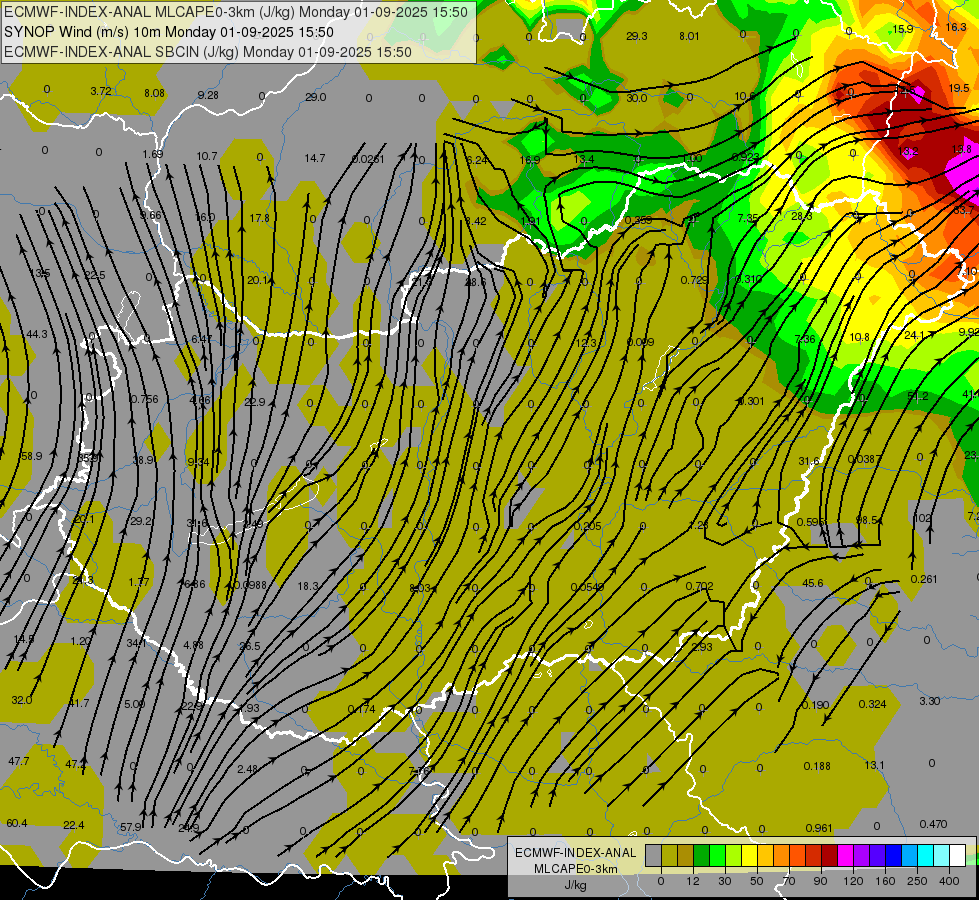Click the station value '8.01'
Image resolution: width=979 pixels, height=900 pixels.
click(689, 36)
